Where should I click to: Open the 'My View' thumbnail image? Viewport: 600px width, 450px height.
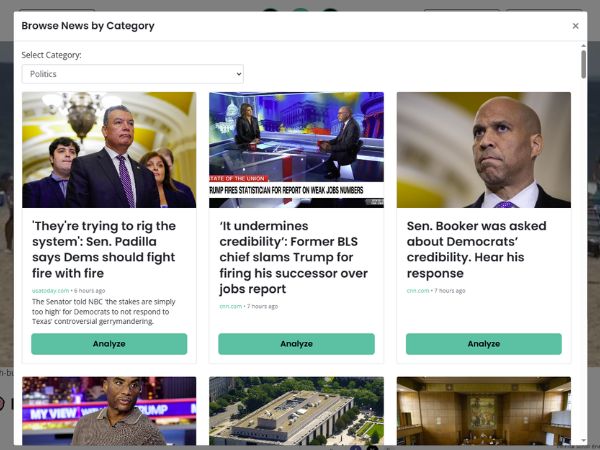tap(109, 411)
